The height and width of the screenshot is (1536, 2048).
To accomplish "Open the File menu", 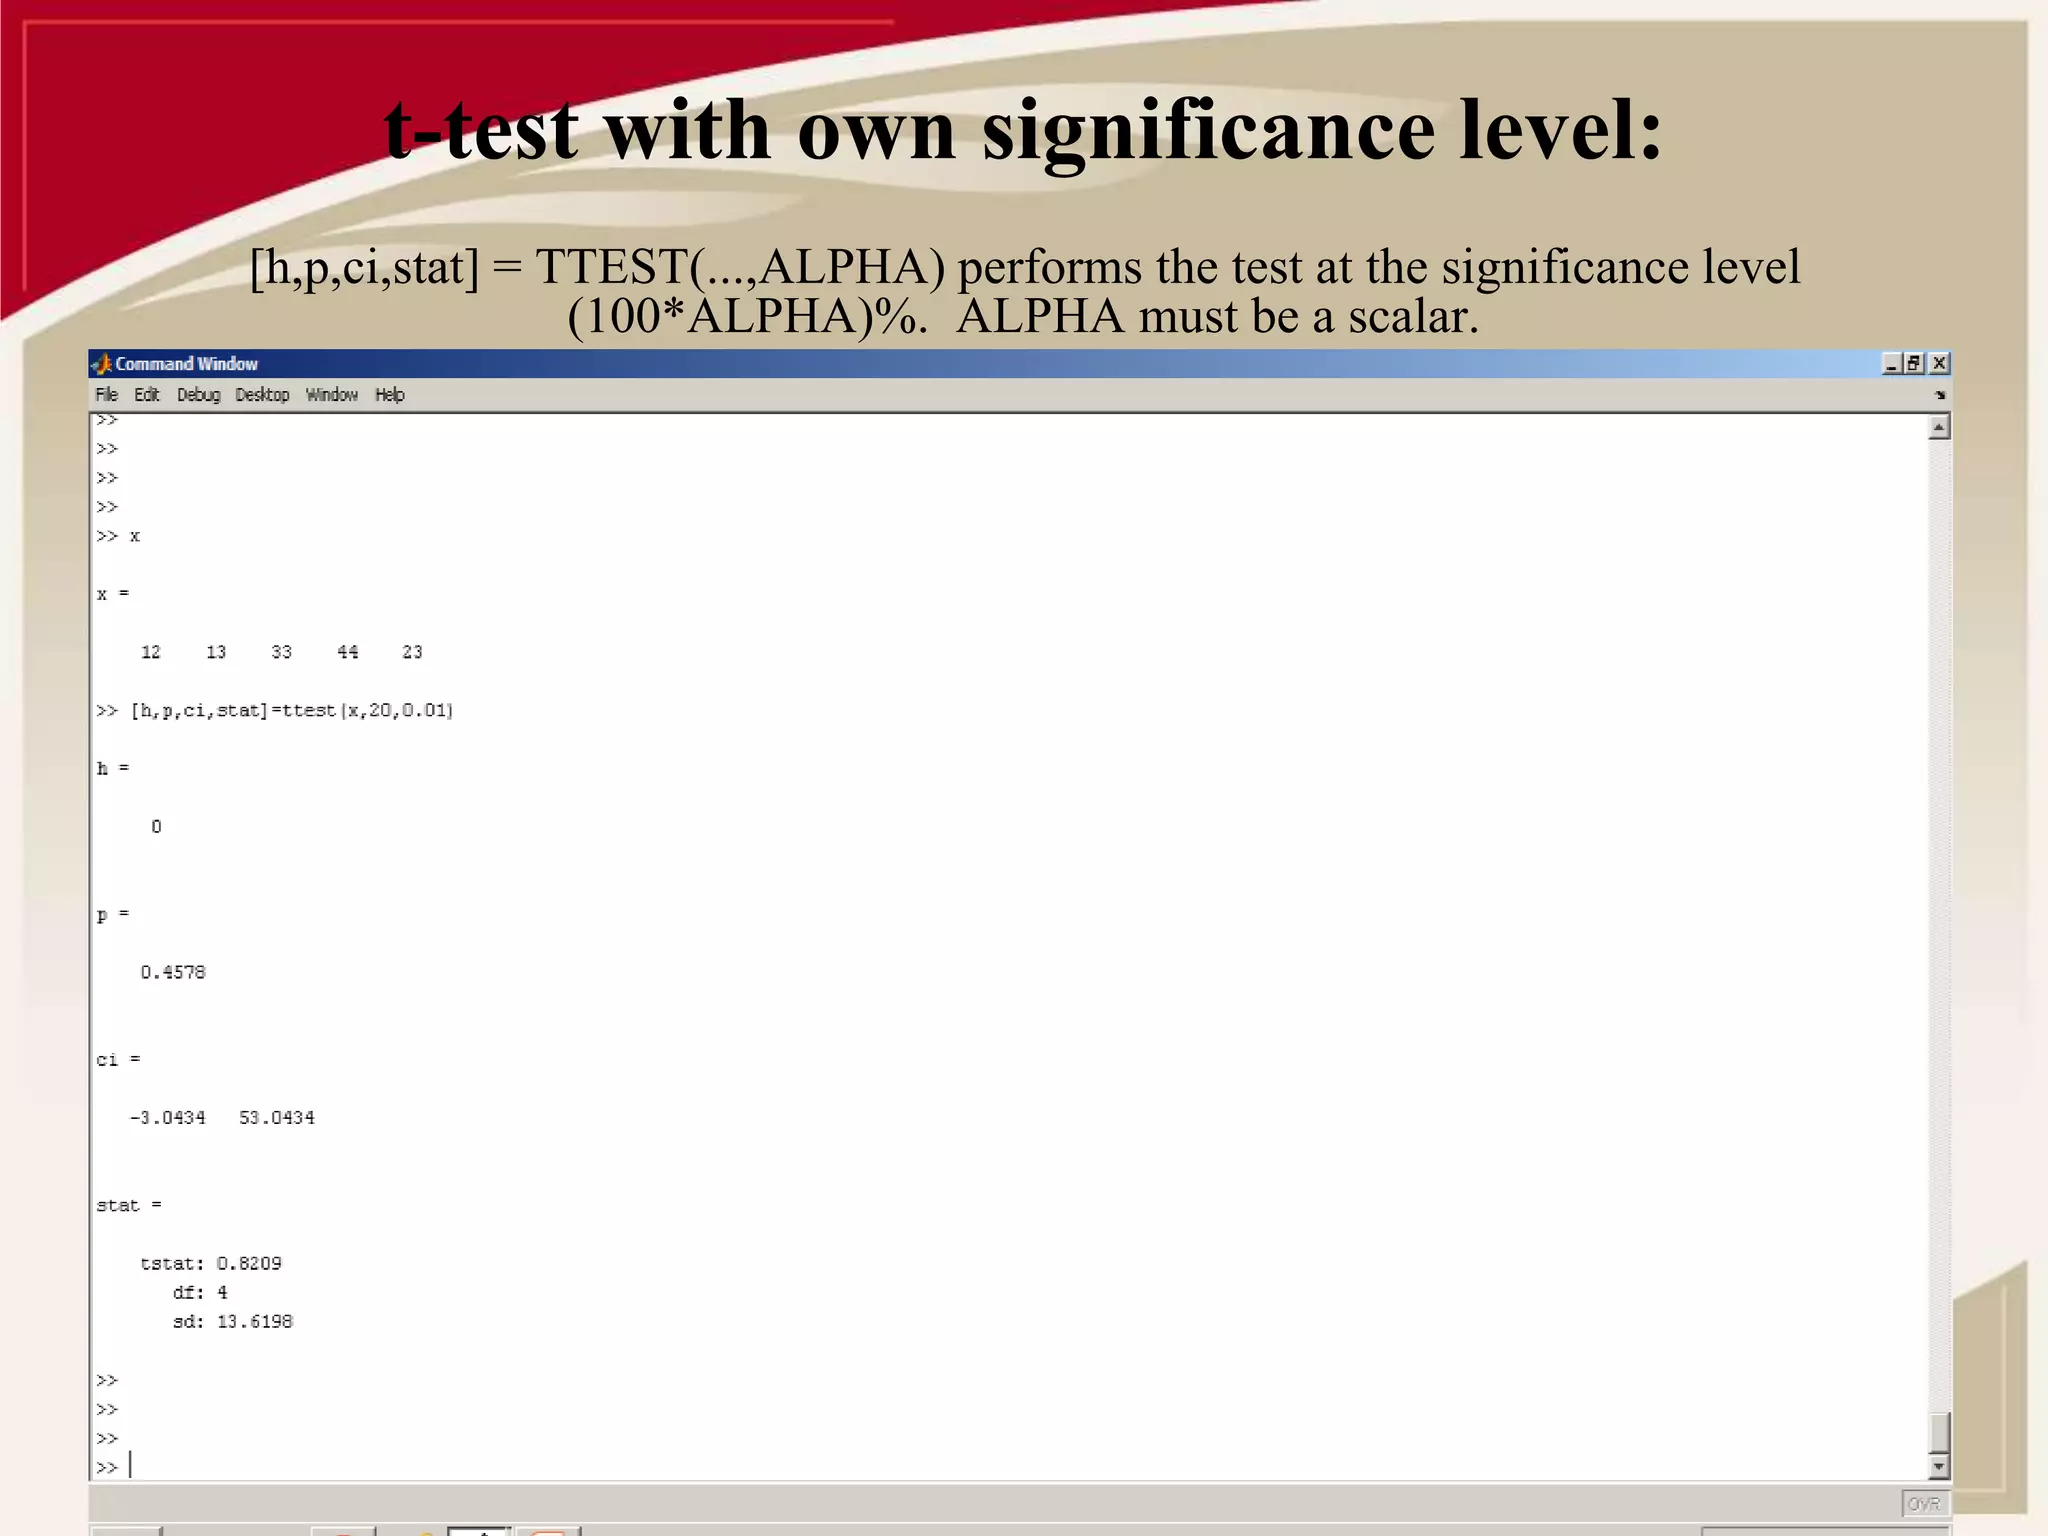I will 106,395.
